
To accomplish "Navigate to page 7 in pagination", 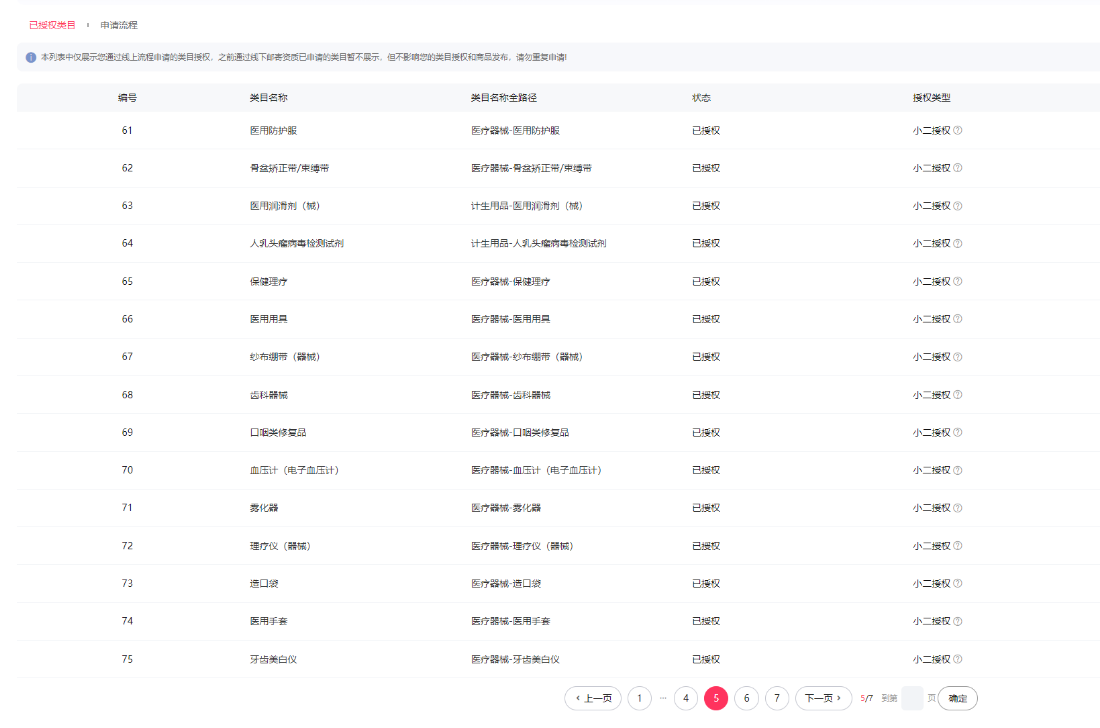I will [776, 698].
